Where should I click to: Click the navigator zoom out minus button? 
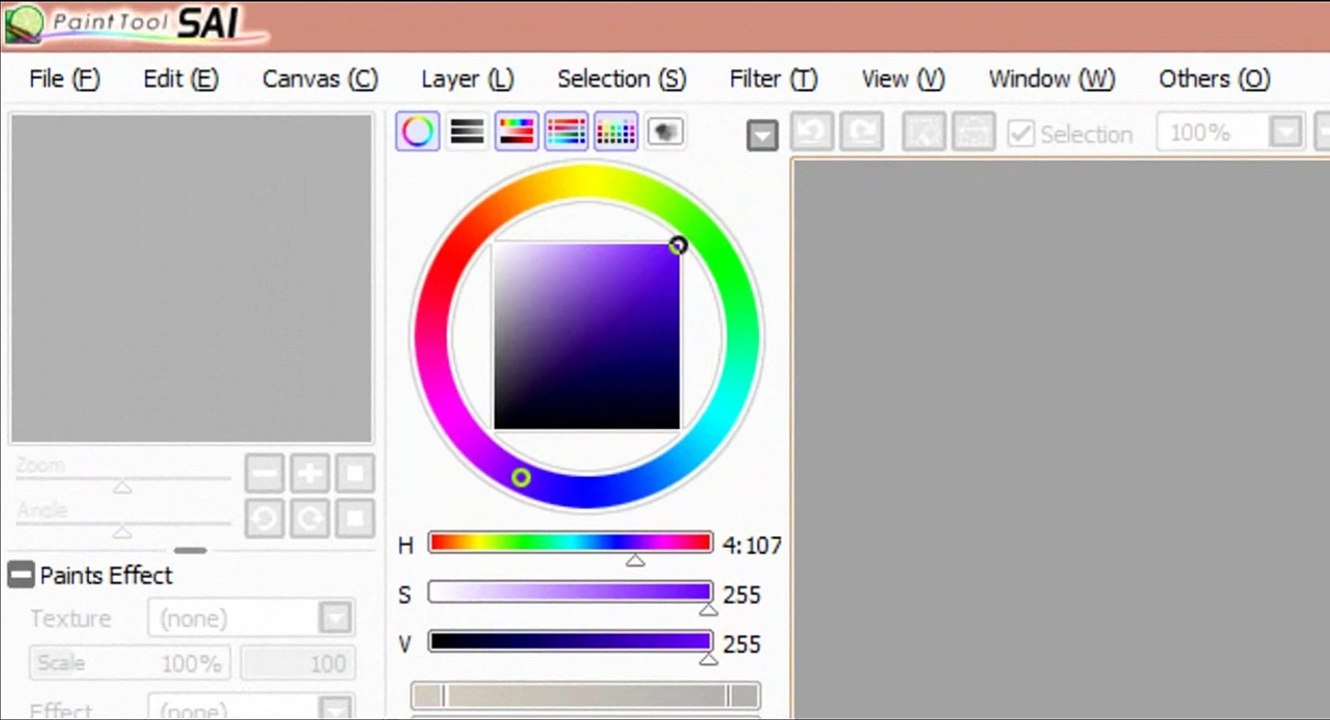[265, 473]
